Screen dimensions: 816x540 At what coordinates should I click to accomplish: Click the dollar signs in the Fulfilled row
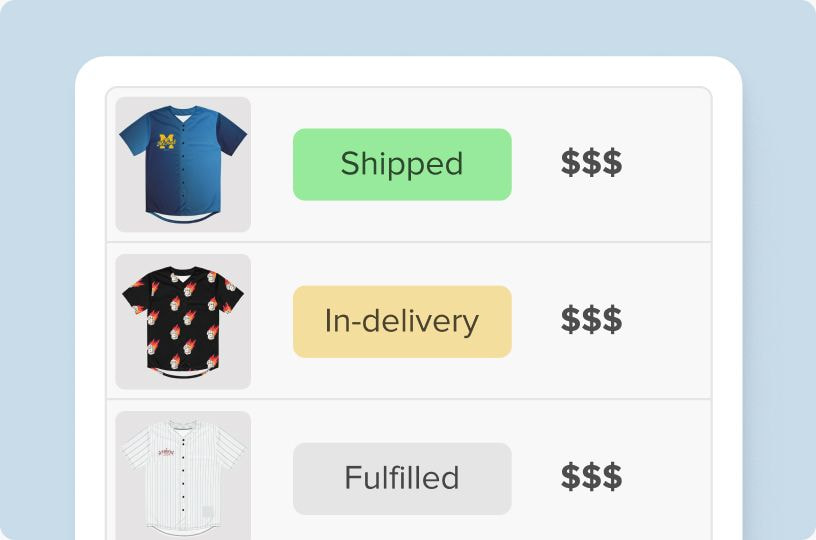(x=591, y=477)
